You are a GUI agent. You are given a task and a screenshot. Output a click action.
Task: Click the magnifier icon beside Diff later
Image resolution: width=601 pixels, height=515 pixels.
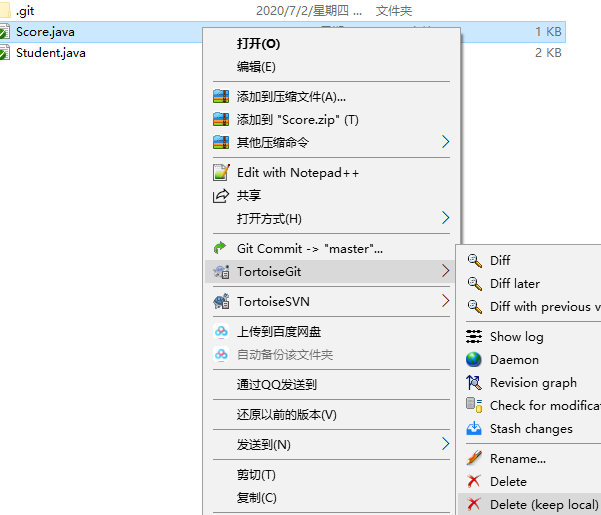point(475,284)
